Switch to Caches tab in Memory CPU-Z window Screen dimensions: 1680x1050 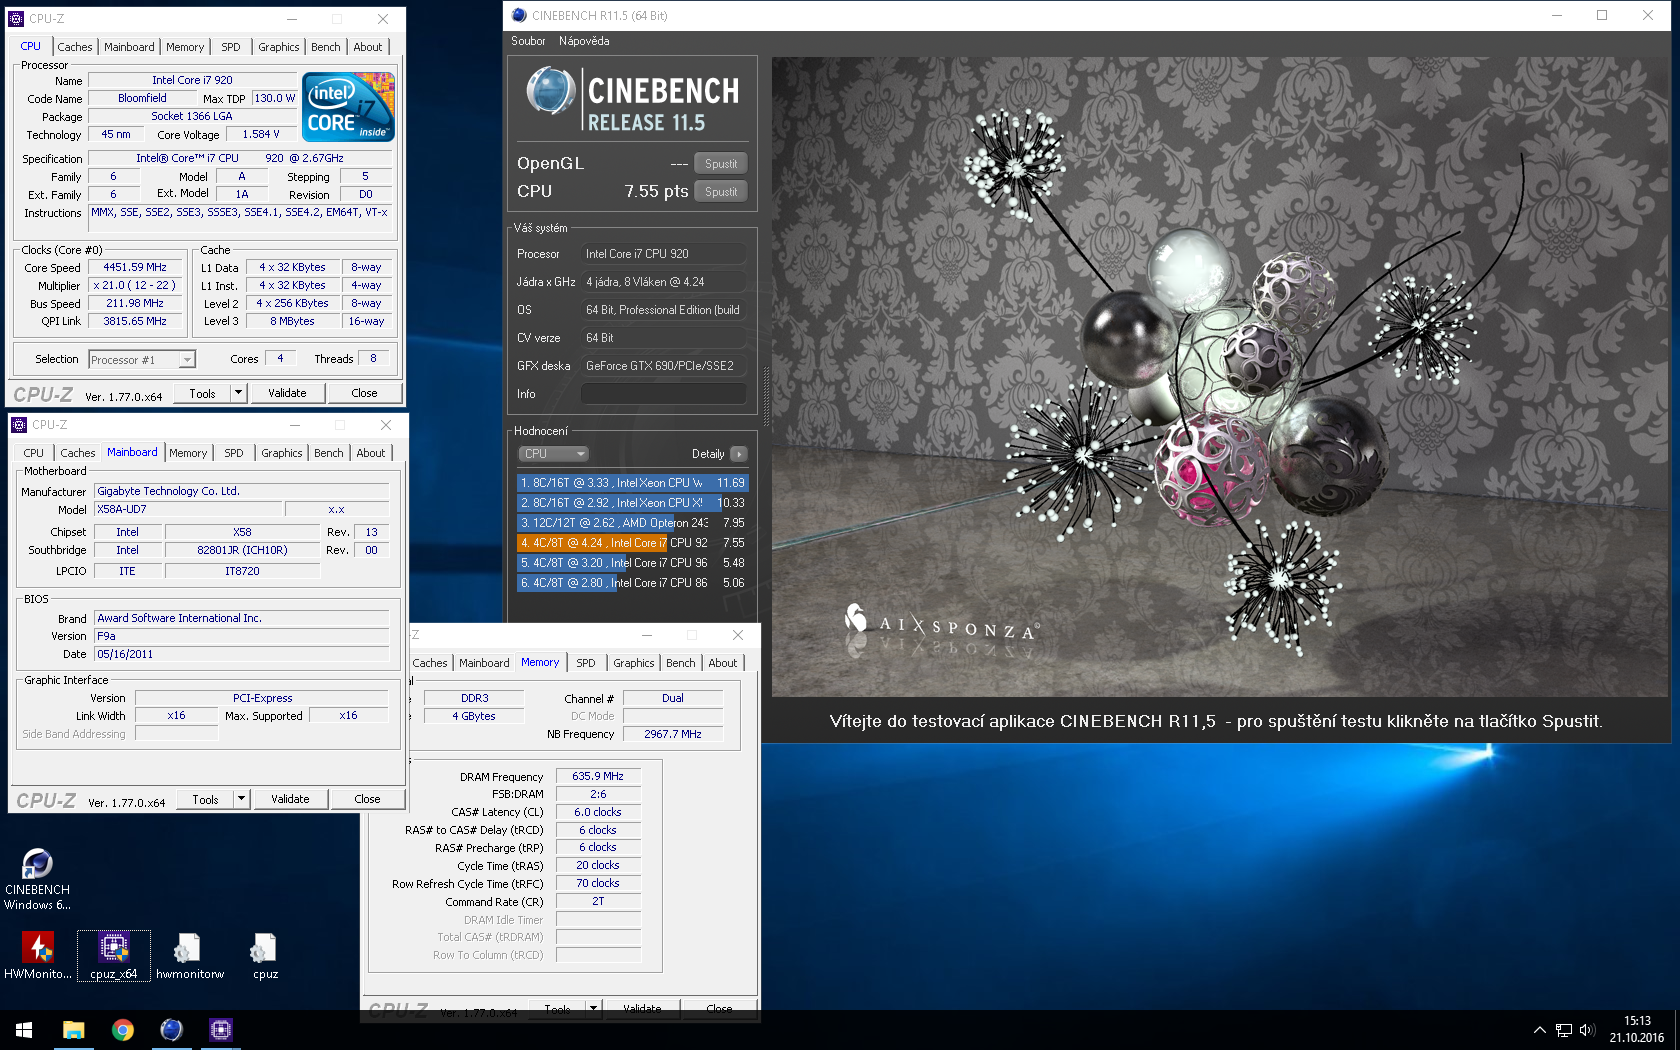point(430,663)
